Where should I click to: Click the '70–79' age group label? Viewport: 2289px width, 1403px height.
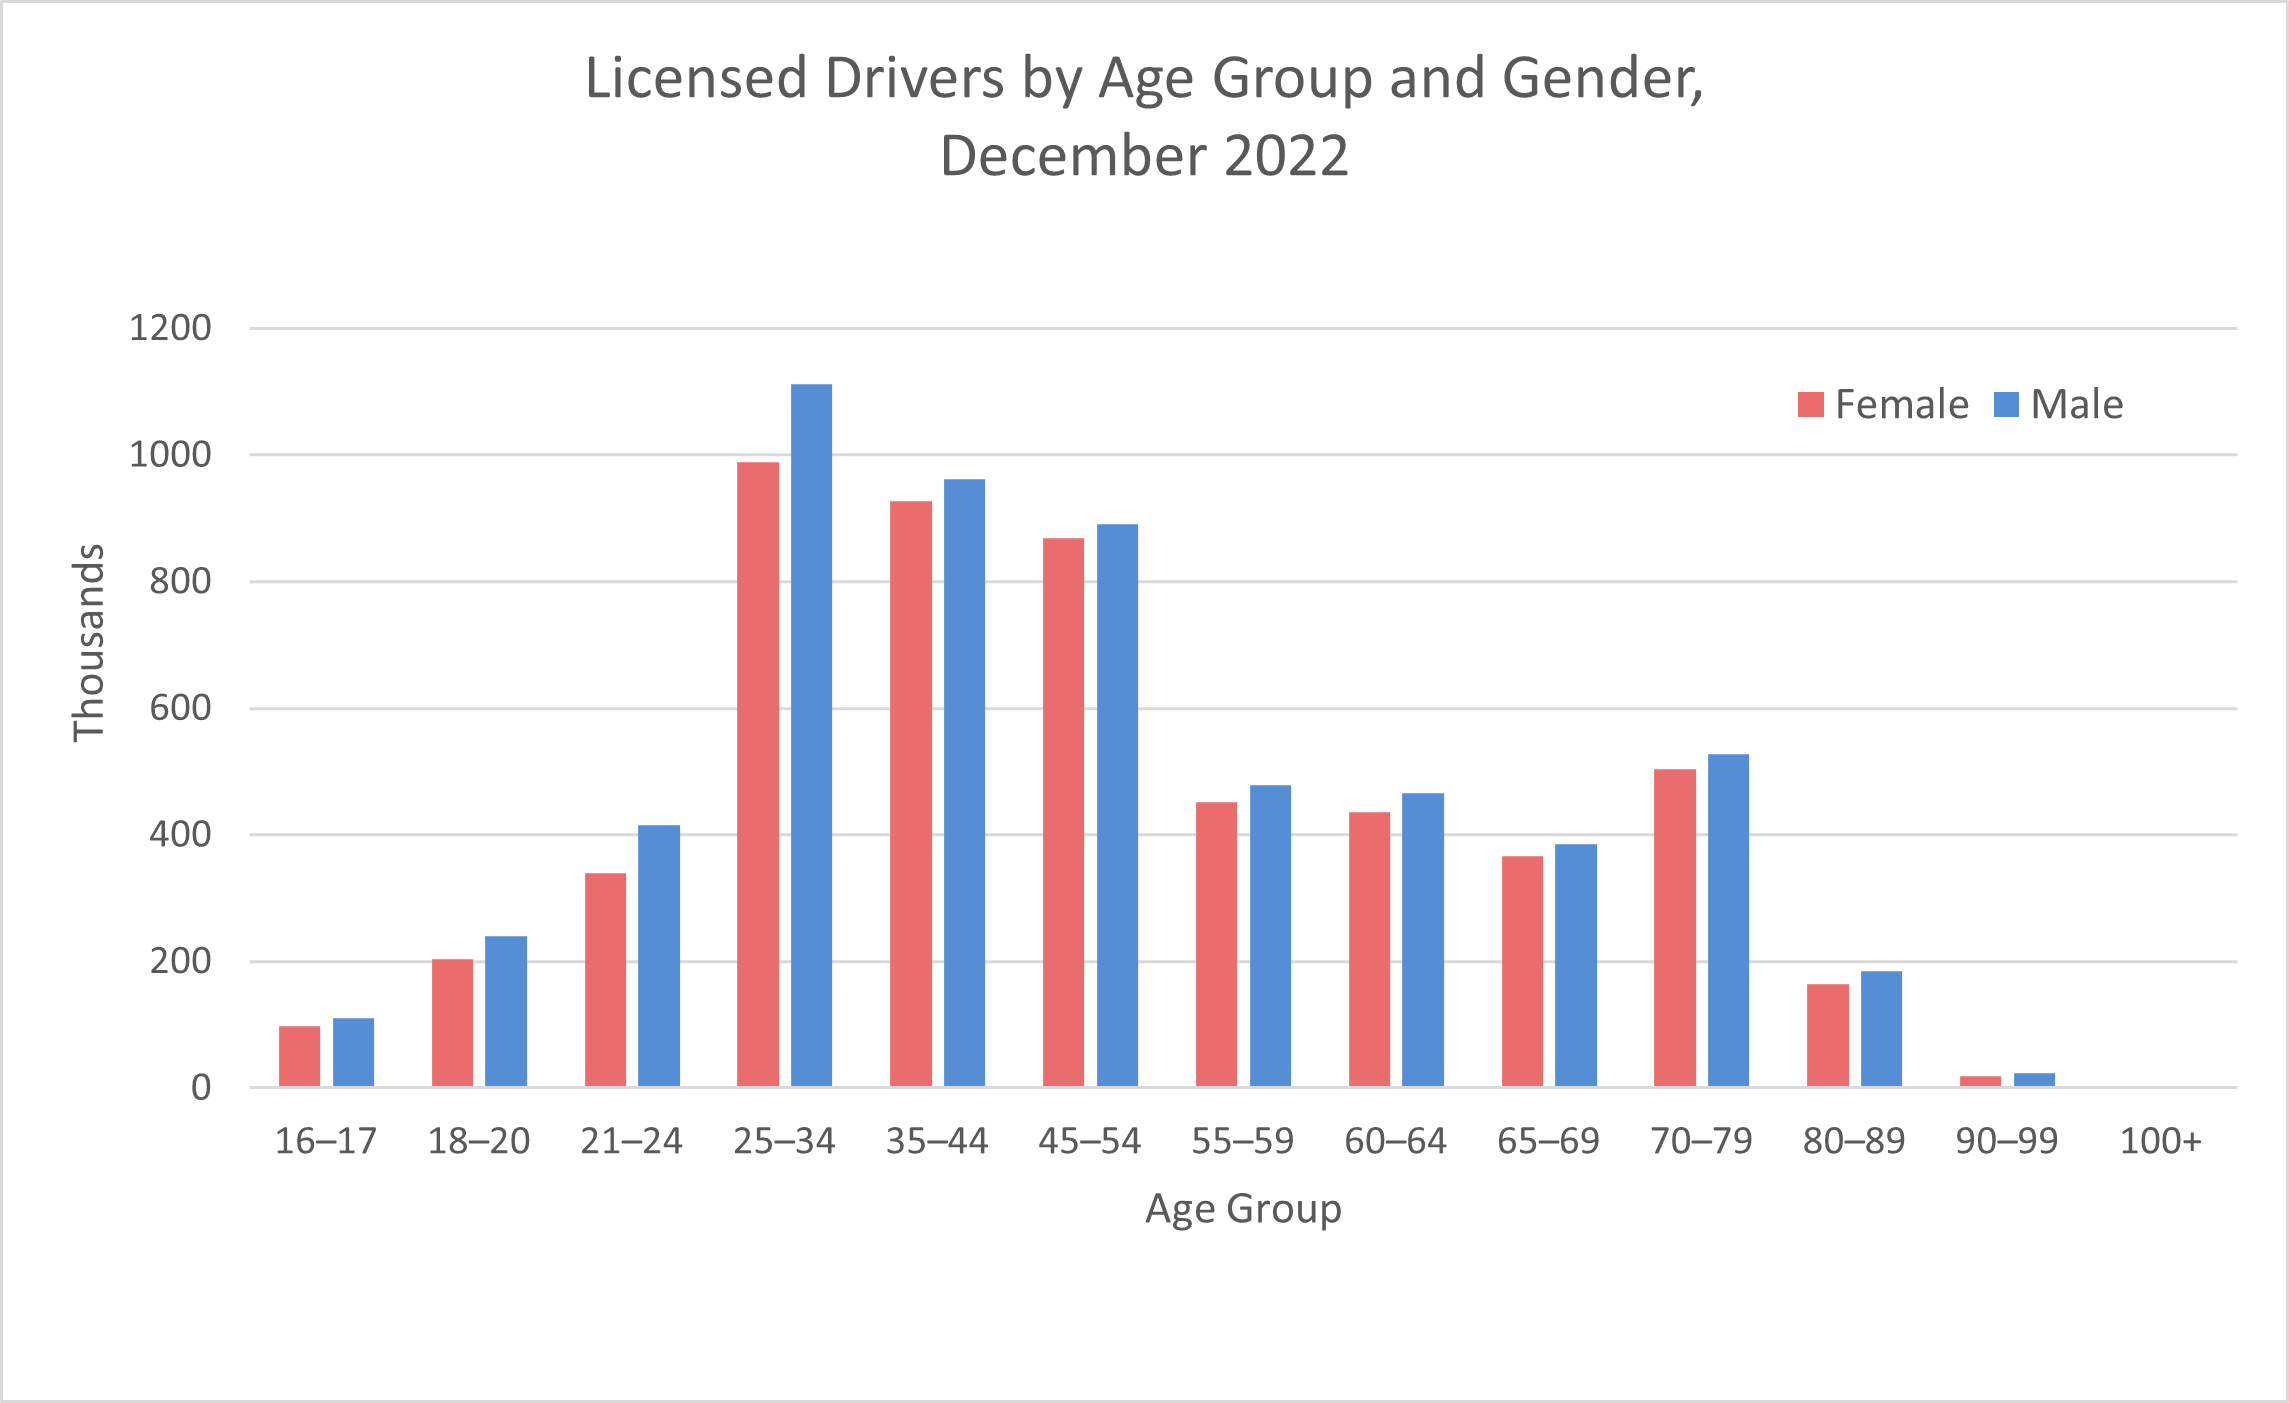pos(1702,1141)
